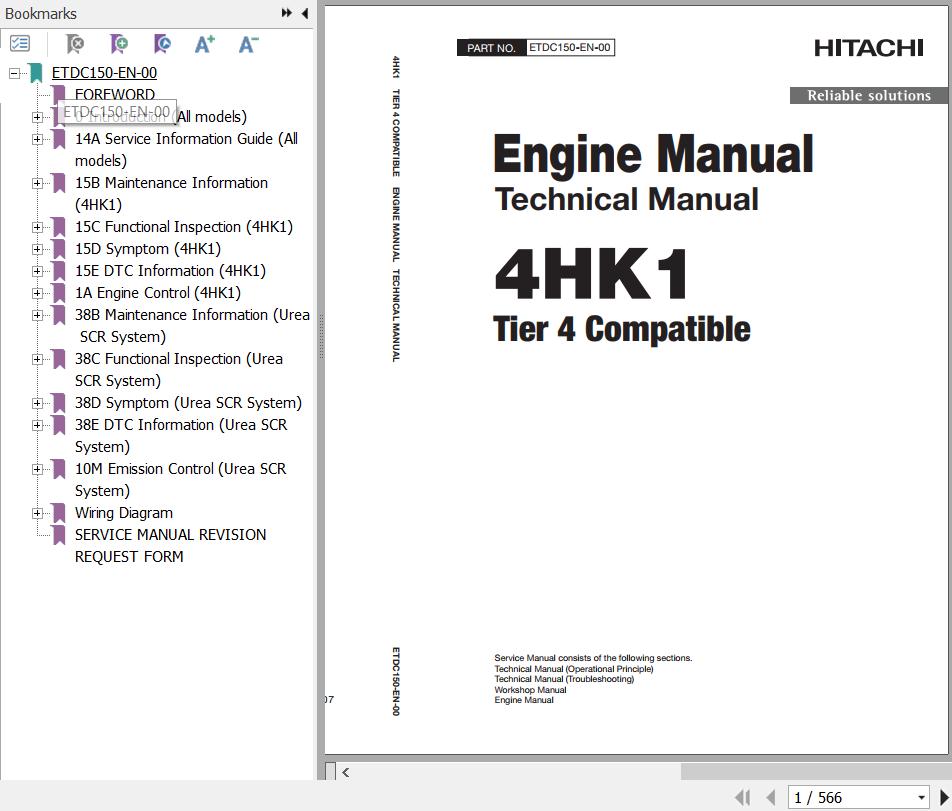Click the bookmark icon beside 10M Emission Control
The image size is (952, 811).
click(59, 469)
